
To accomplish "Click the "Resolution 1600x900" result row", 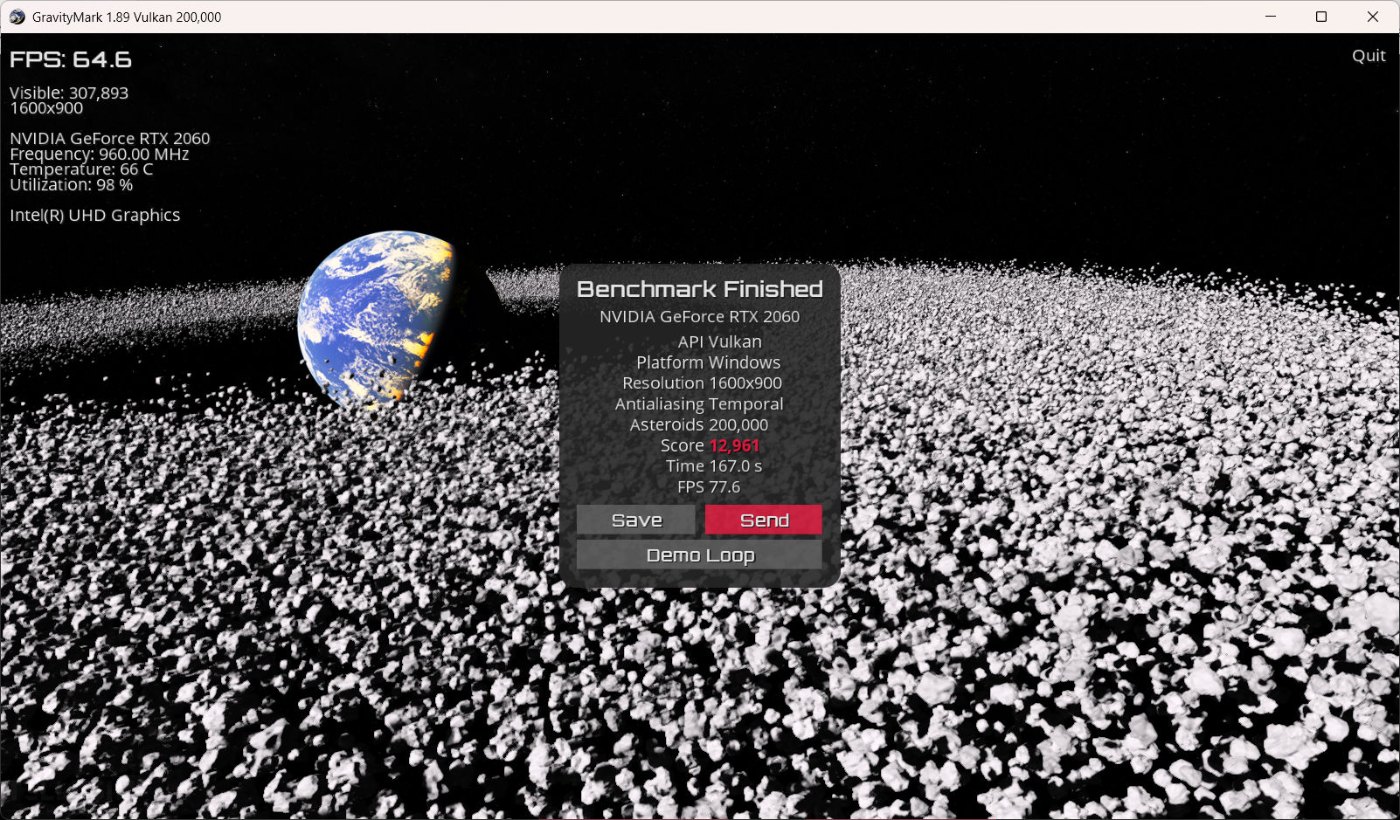I will (x=702, y=383).
